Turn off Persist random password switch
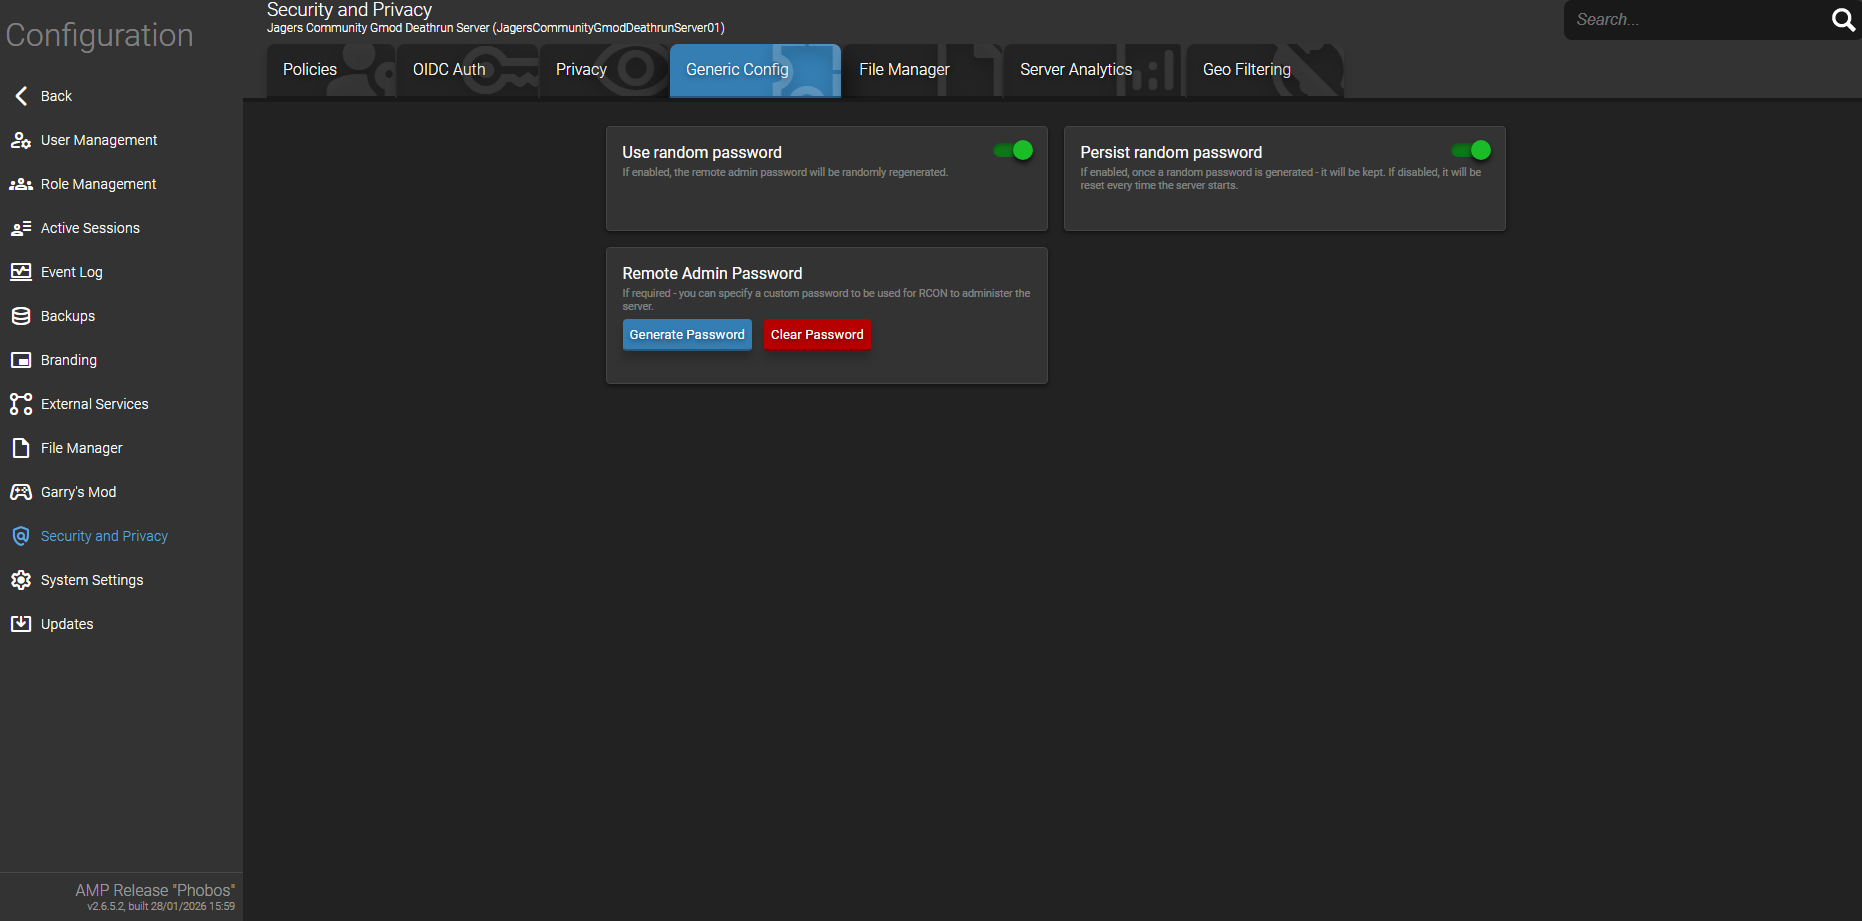The image size is (1862, 921). pos(1472,151)
